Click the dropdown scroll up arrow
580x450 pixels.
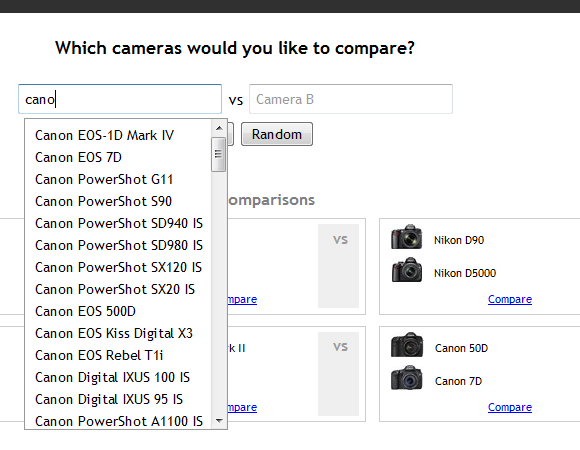[219, 128]
